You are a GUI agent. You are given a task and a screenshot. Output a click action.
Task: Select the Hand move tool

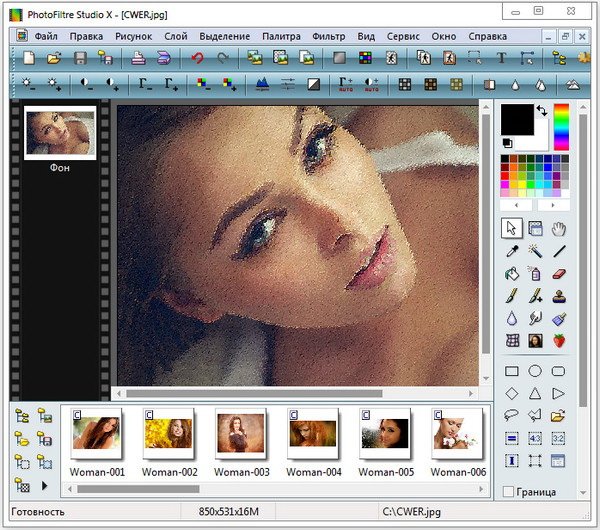pyautogui.click(x=559, y=229)
